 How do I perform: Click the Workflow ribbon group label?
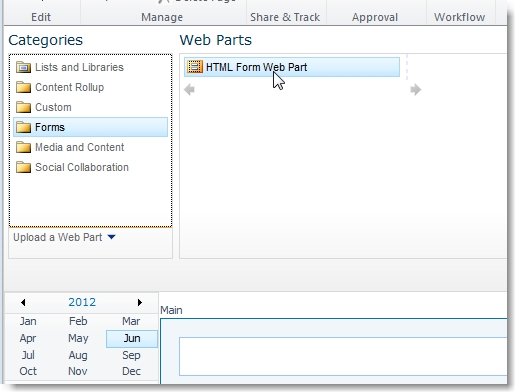point(459,17)
